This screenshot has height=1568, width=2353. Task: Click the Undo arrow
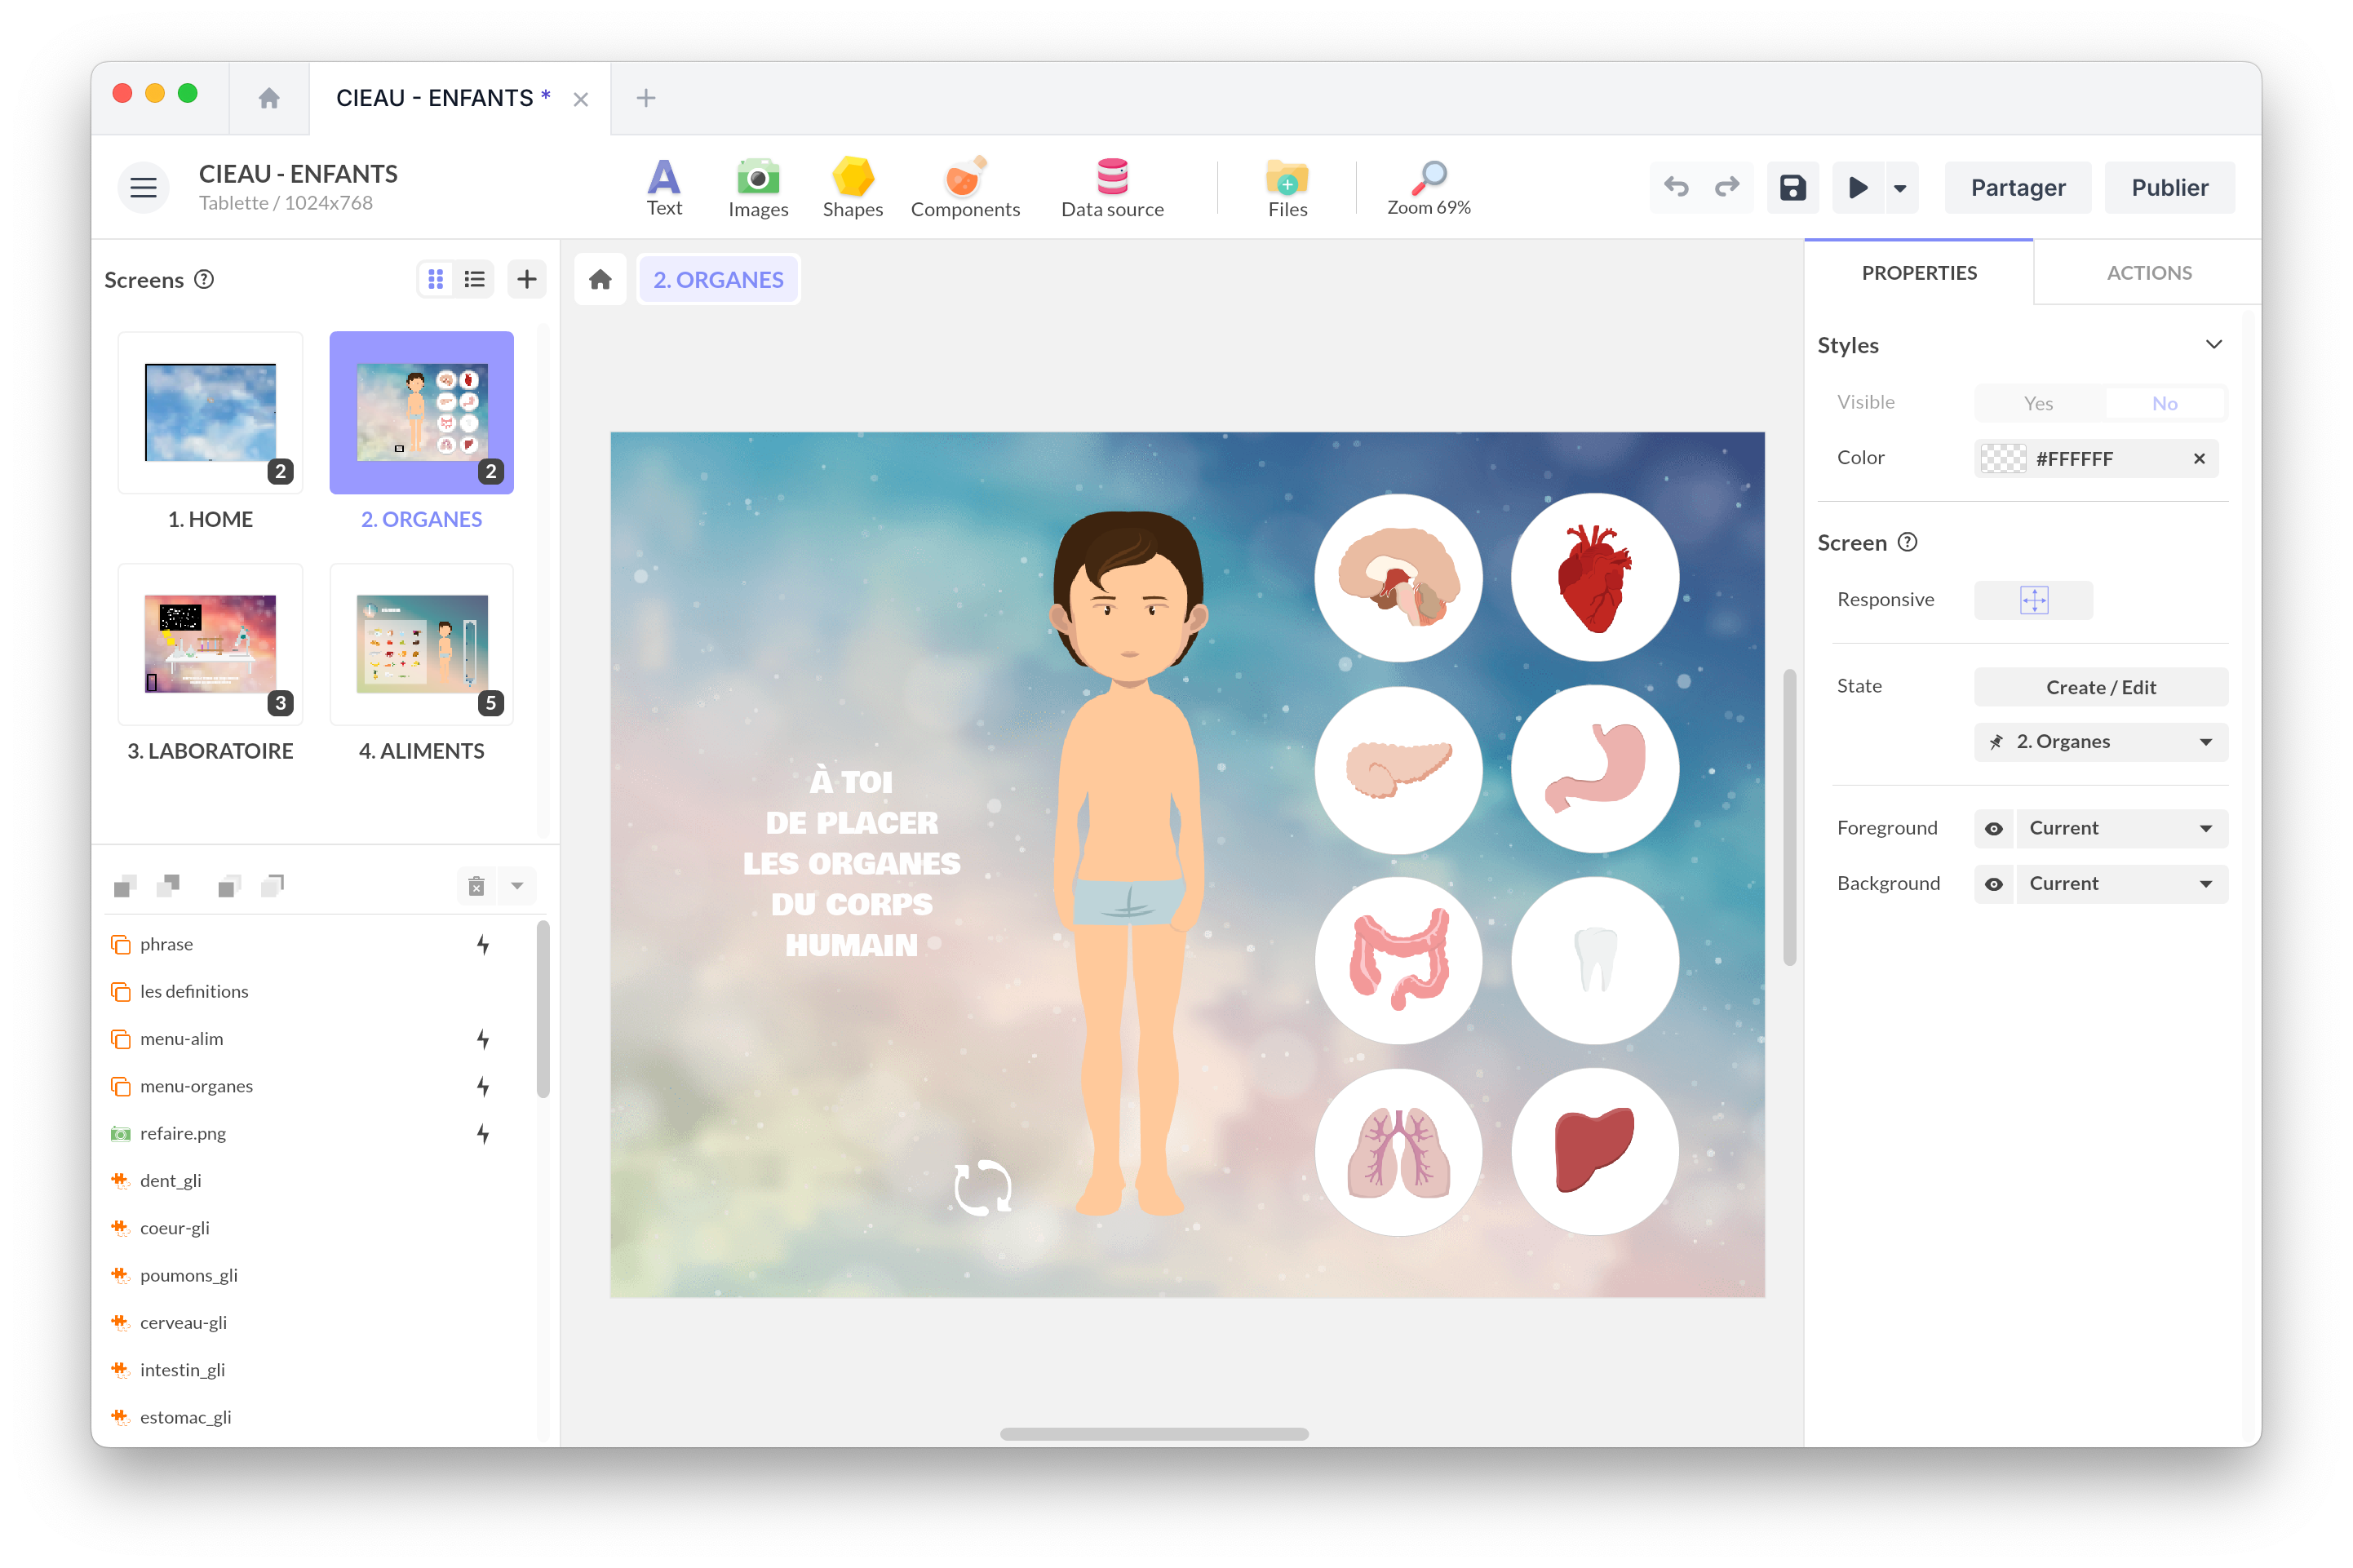(1676, 187)
